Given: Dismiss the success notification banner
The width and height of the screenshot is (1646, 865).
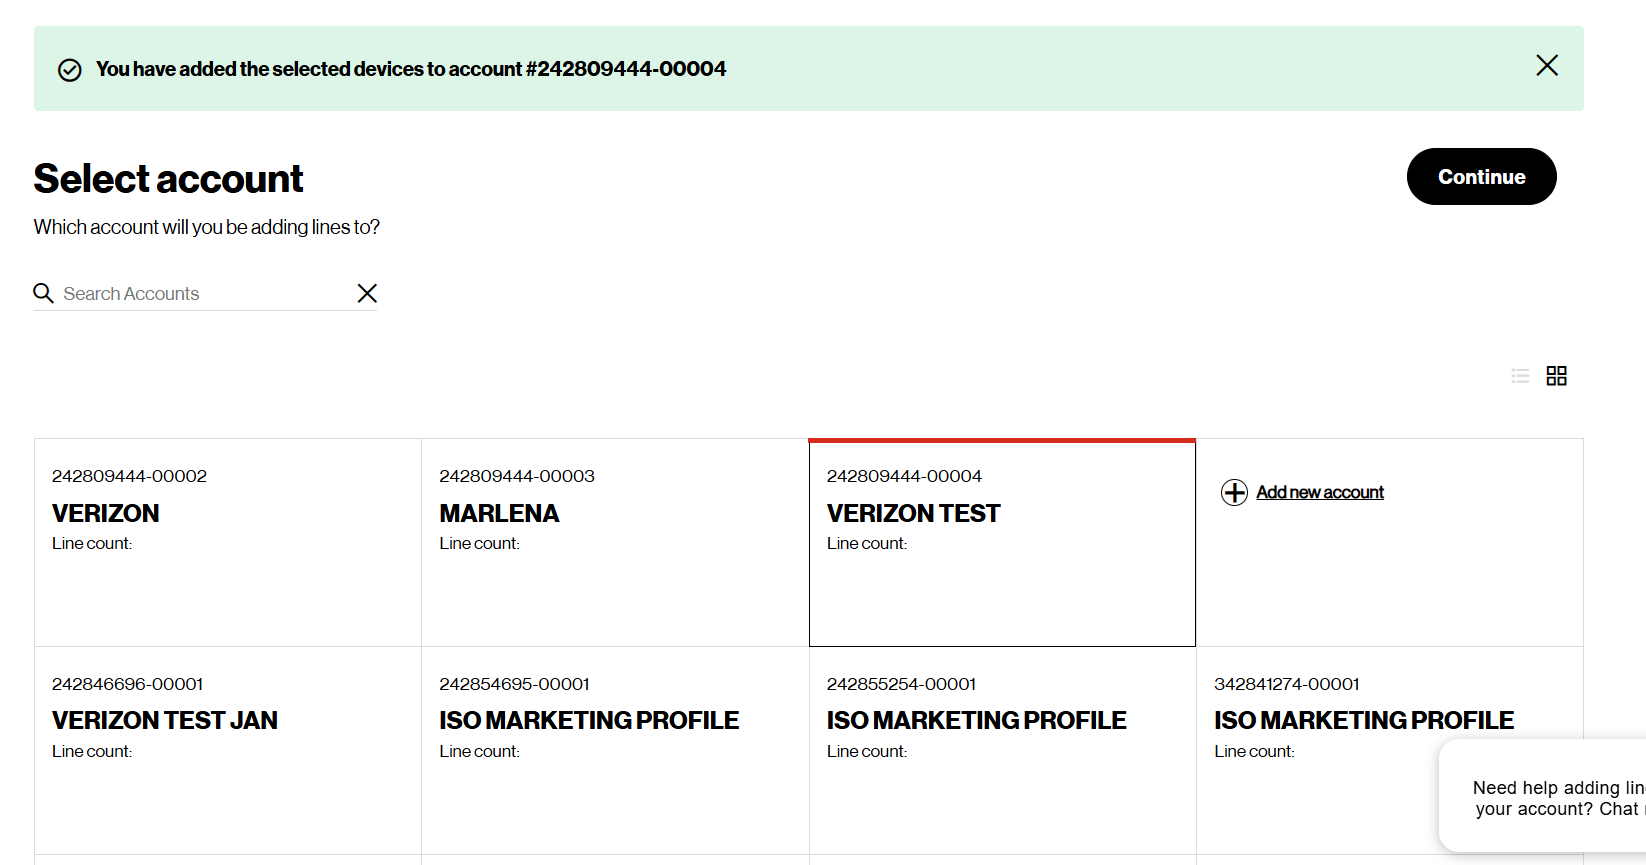Looking at the screenshot, I should click(x=1546, y=66).
